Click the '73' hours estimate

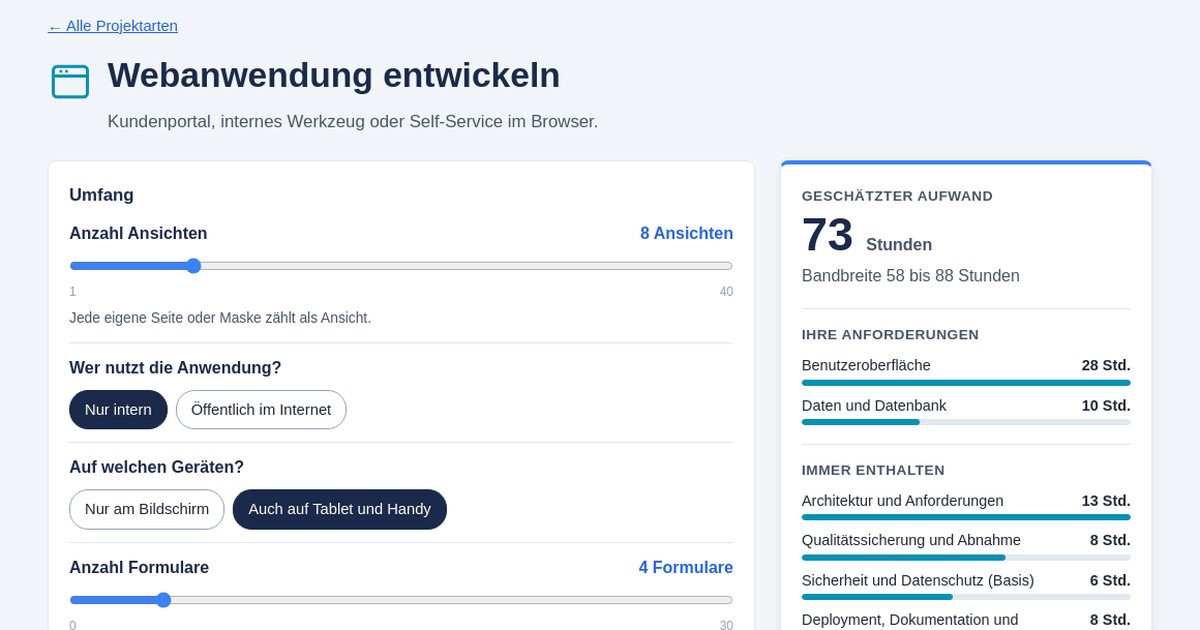tap(827, 235)
